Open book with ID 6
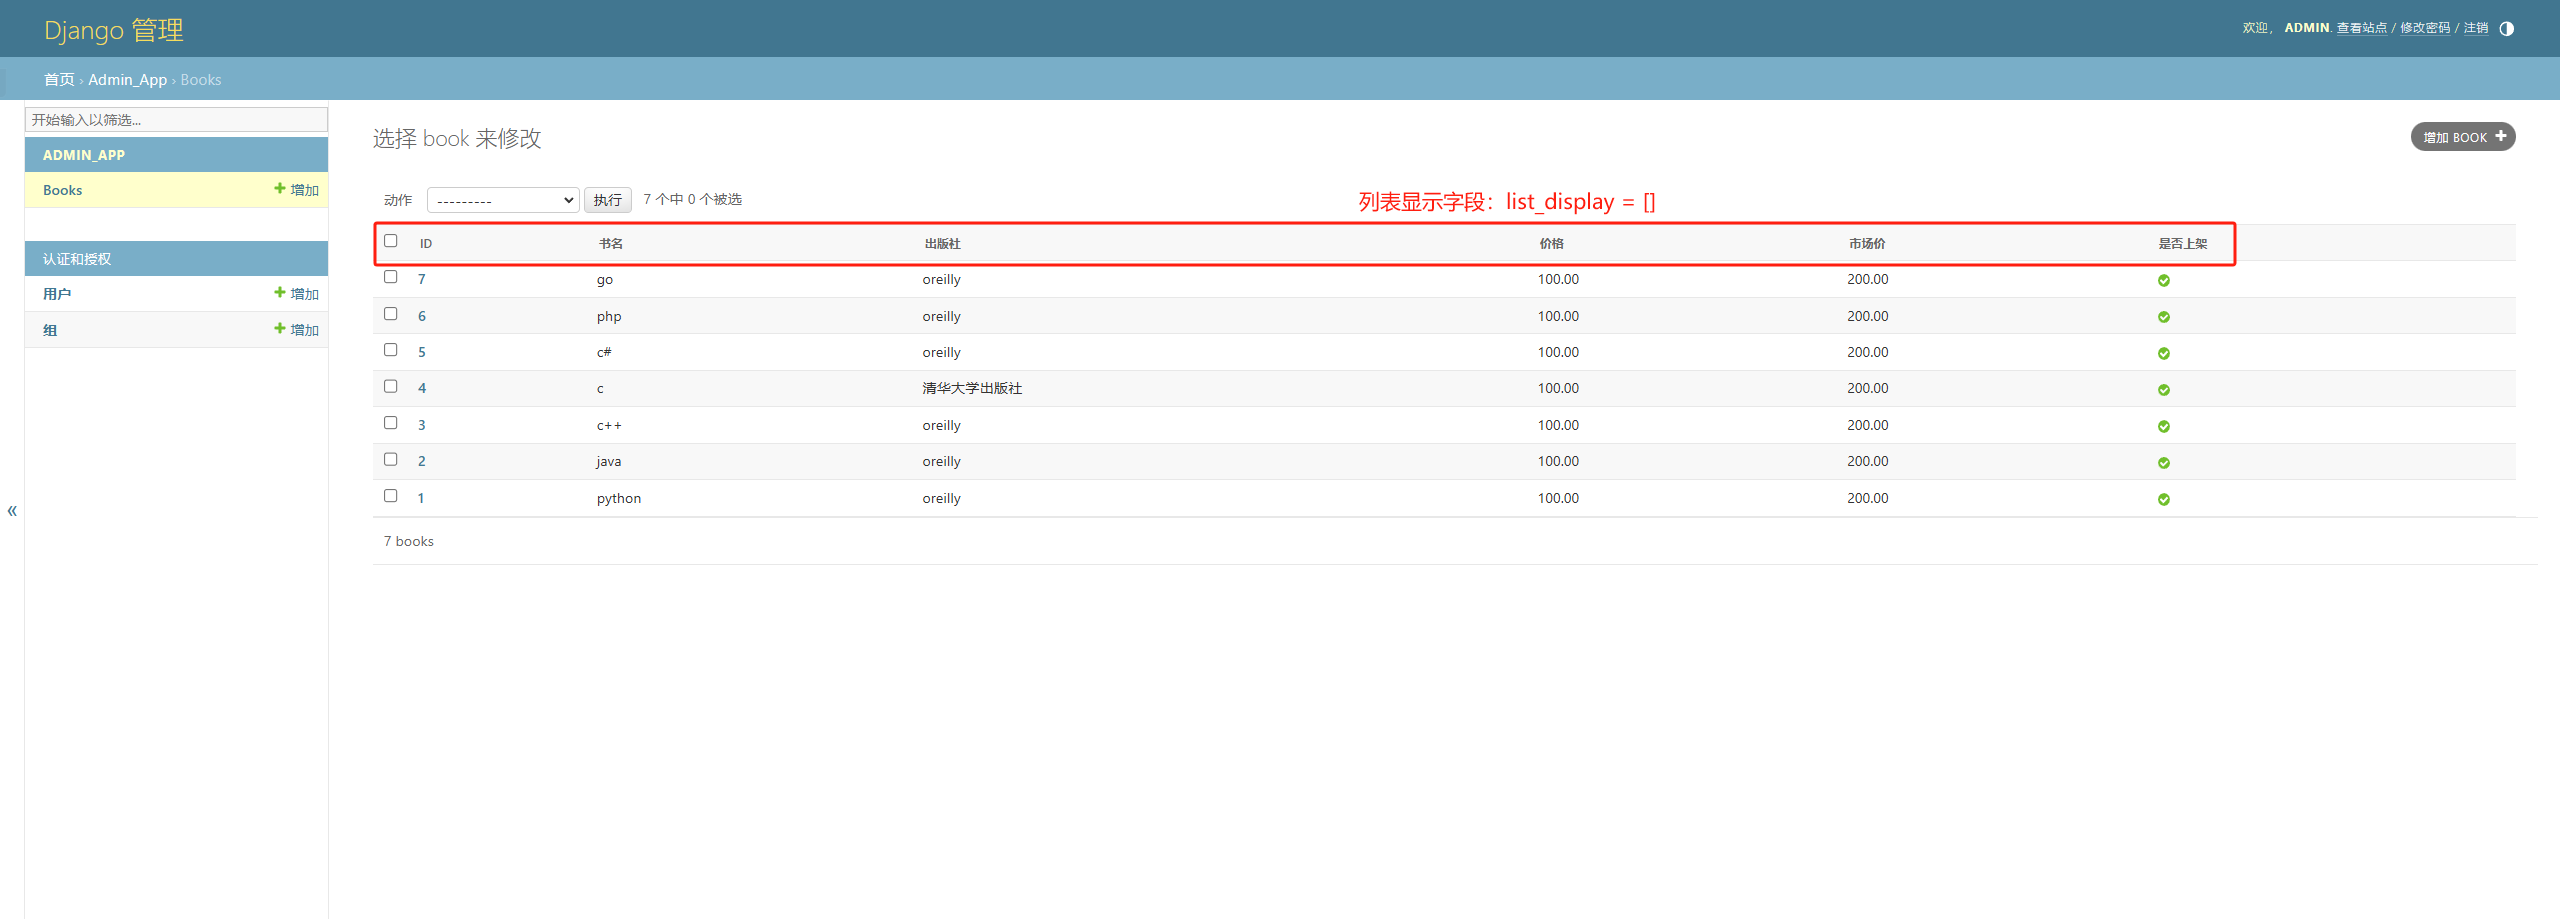The image size is (2560, 919). point(422,316)
